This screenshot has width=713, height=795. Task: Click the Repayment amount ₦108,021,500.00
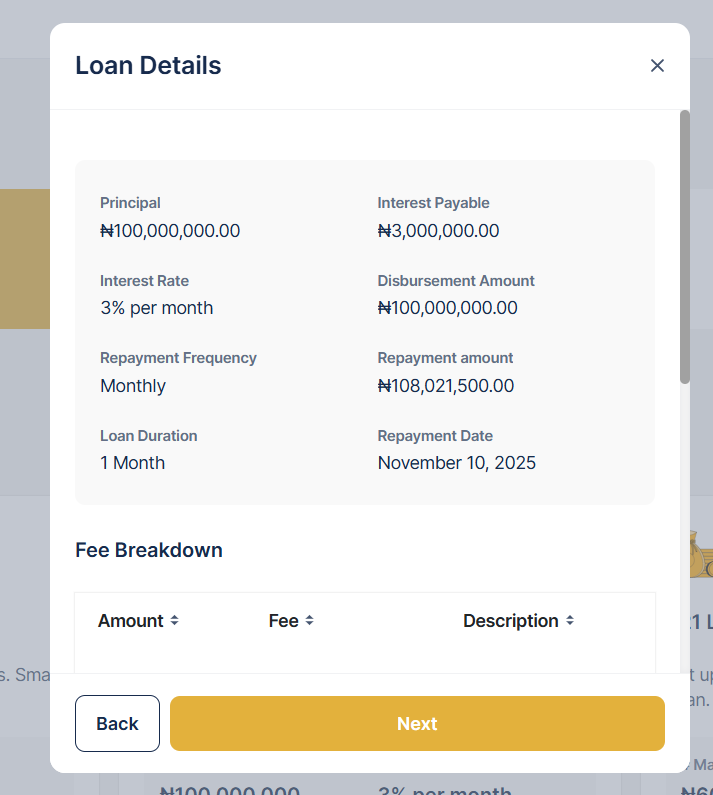click(446, 386)
